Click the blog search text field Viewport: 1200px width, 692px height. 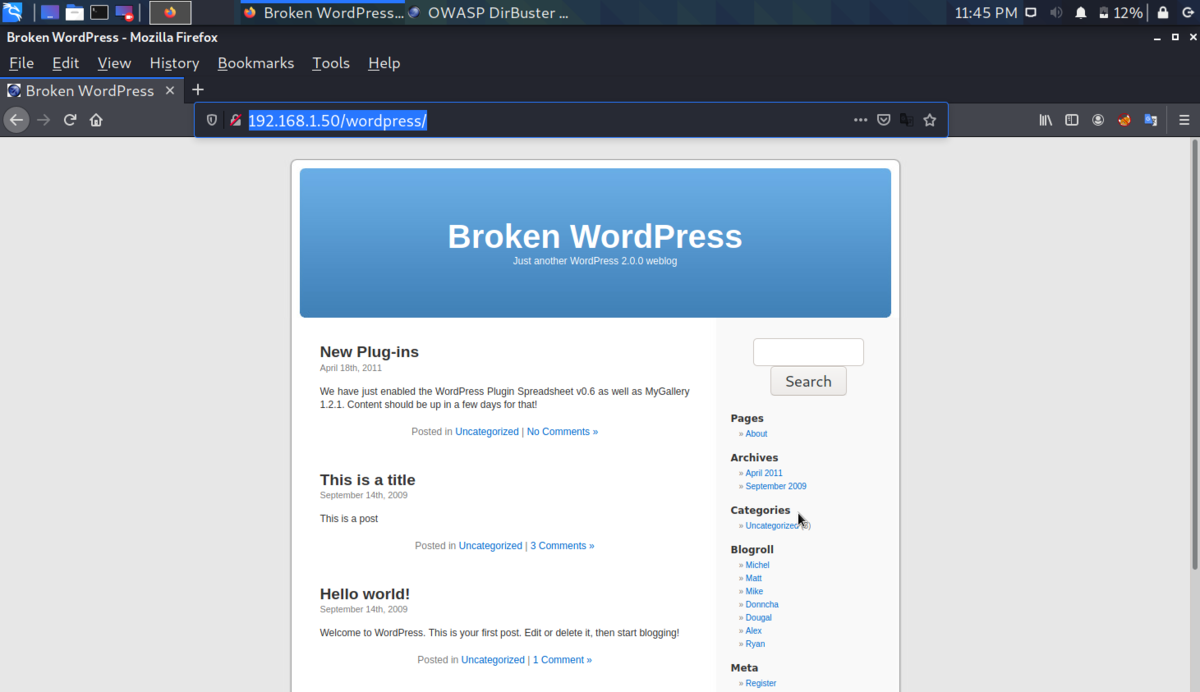coord(808,352)
